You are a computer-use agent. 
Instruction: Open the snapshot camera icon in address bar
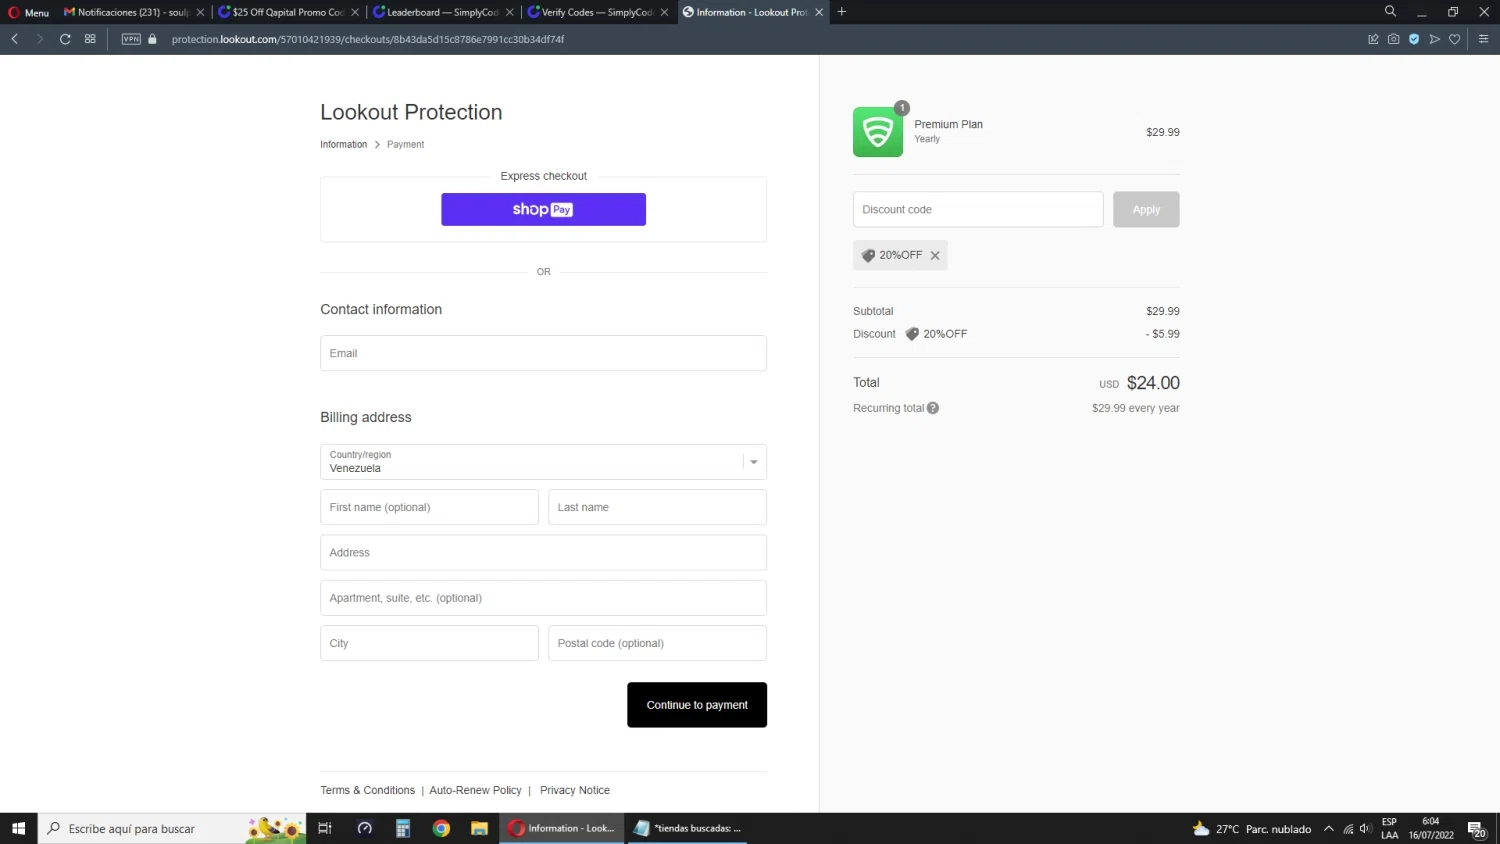pos(1393,39)
